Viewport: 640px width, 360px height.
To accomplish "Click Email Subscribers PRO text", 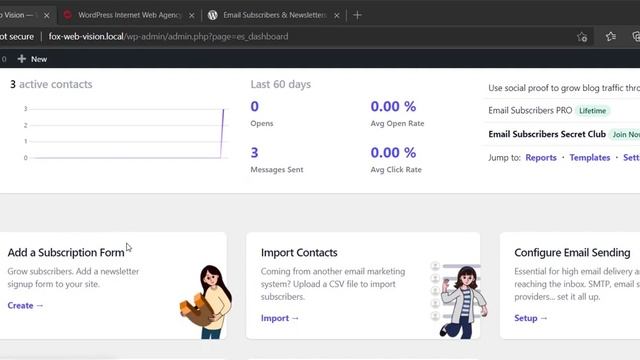I will (x=530, y=111).
